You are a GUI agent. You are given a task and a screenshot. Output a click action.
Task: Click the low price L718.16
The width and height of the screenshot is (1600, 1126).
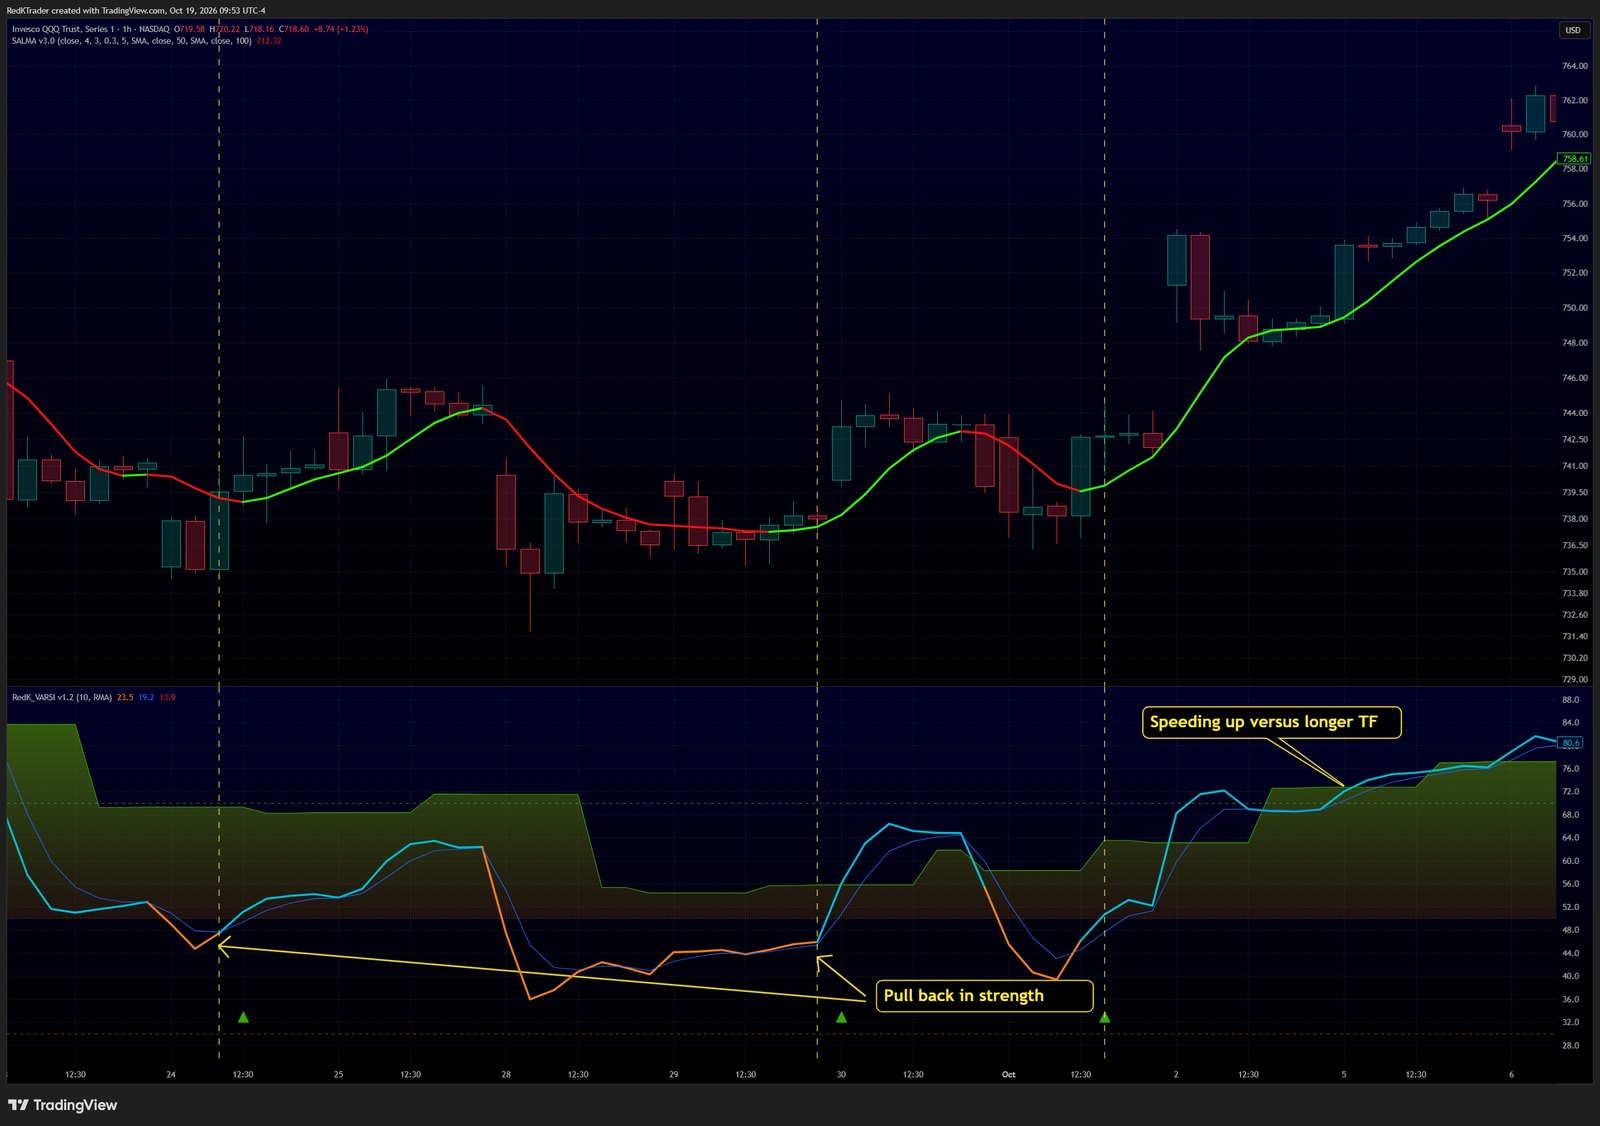click(x=260, y=29)
